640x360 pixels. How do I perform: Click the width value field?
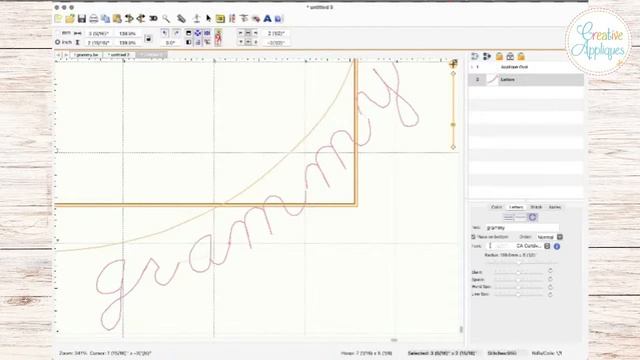pos(98,33)
